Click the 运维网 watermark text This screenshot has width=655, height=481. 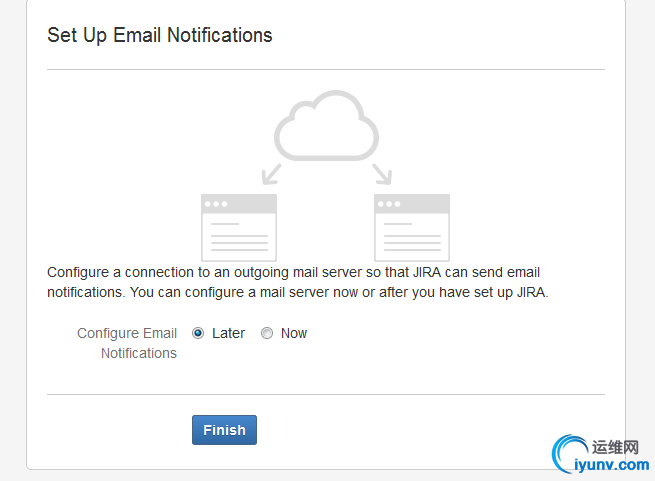point(615,447)
